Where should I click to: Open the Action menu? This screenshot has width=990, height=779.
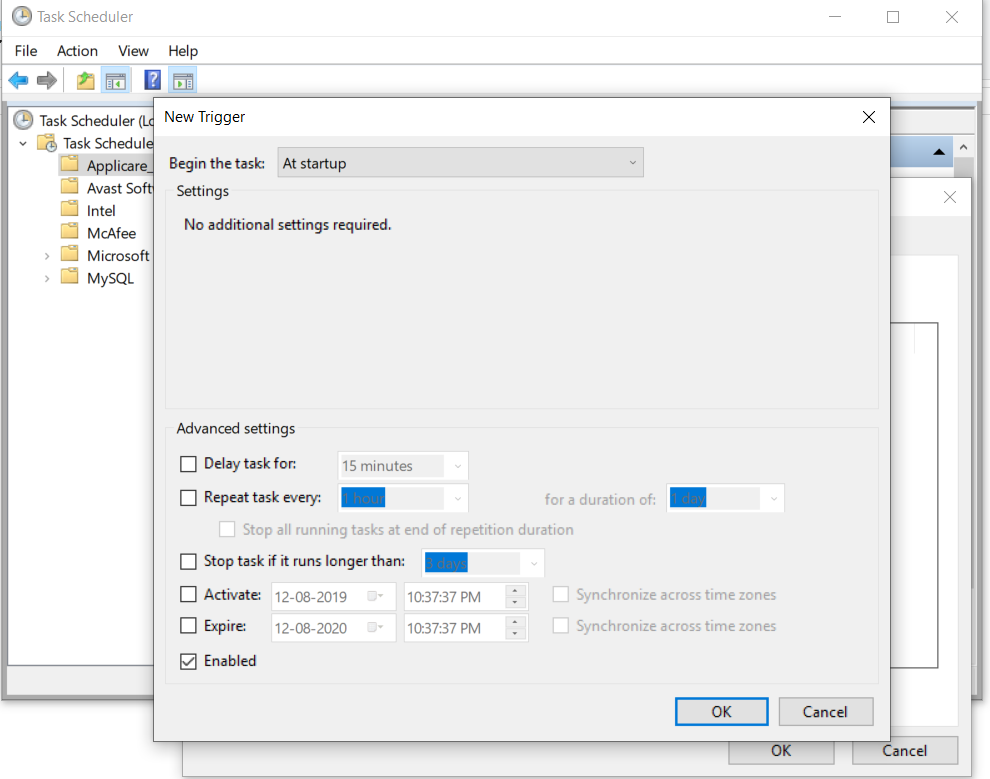click(77, 51)
